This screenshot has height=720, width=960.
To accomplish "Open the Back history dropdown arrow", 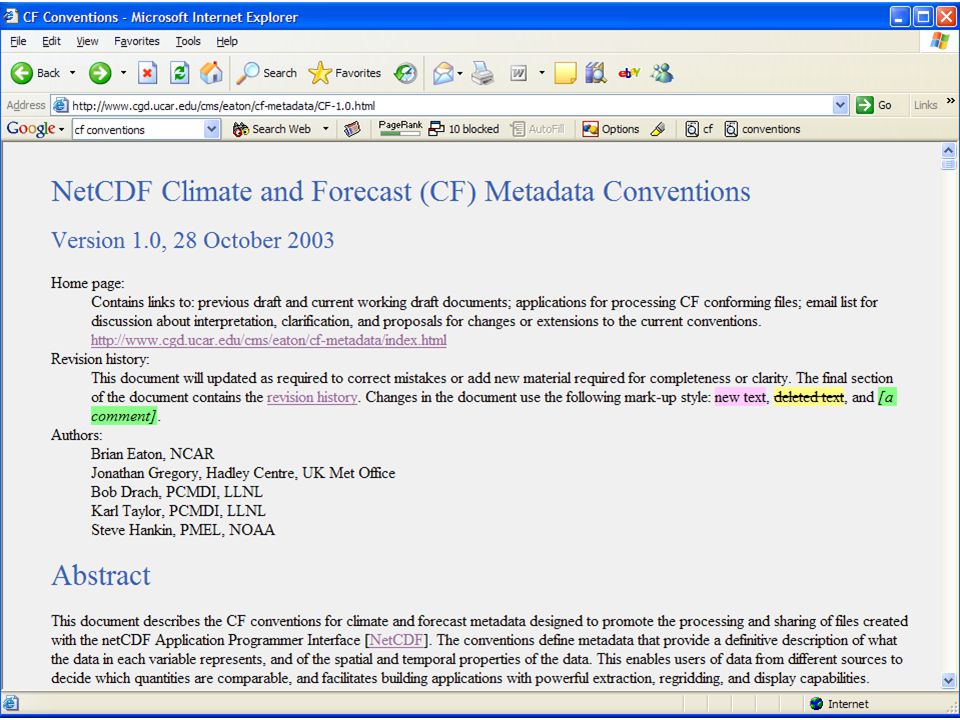I will pos(72,73).
